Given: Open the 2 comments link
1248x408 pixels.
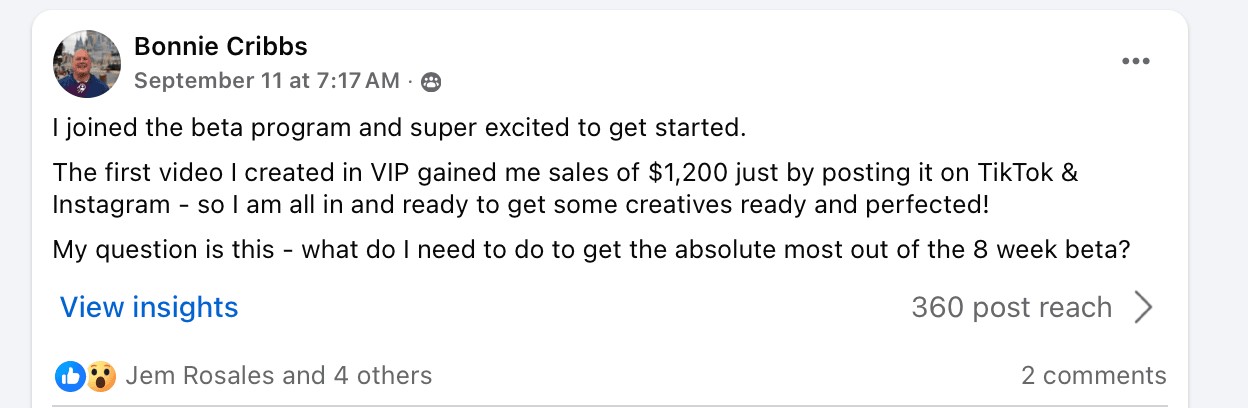Looking at the screenshot, I should pyautogui.click(x=1093, y=376).
